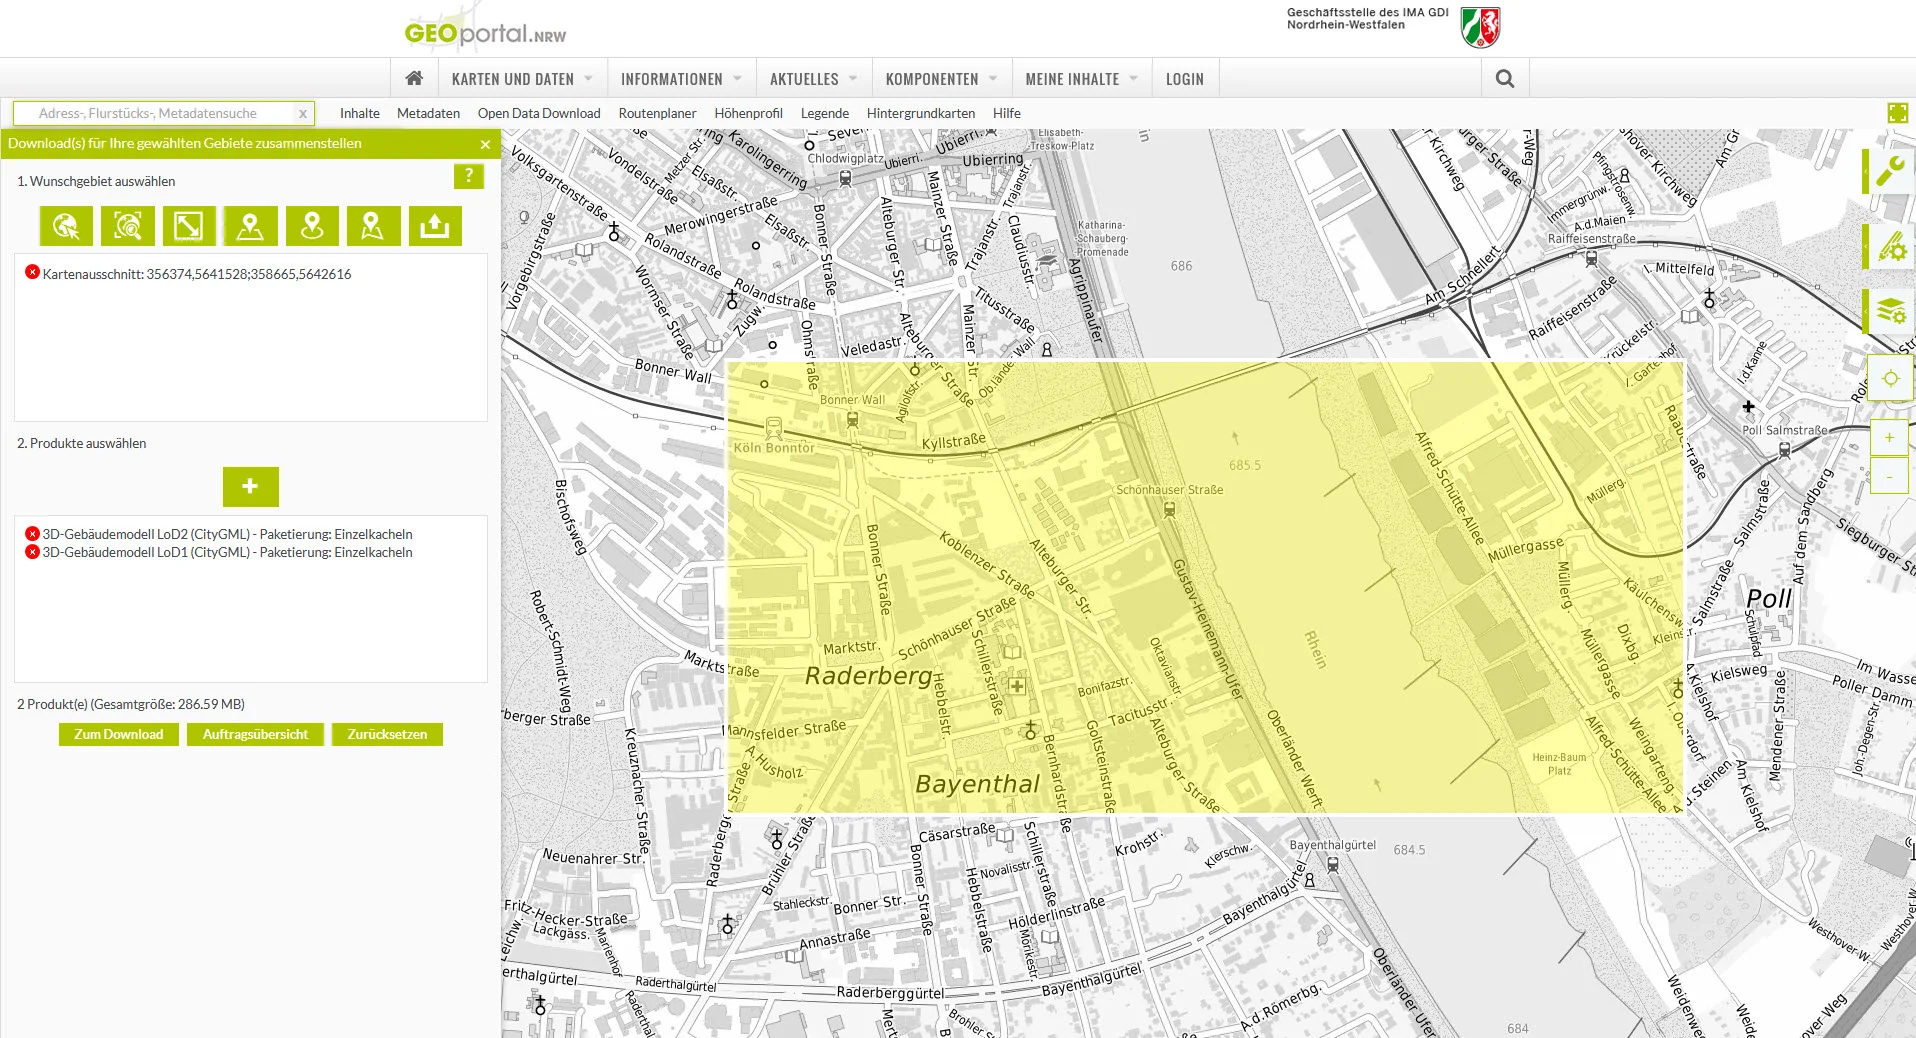Zoom in the map
The width and height of the screenshot is (1916, 1038).
(1889, 437)
